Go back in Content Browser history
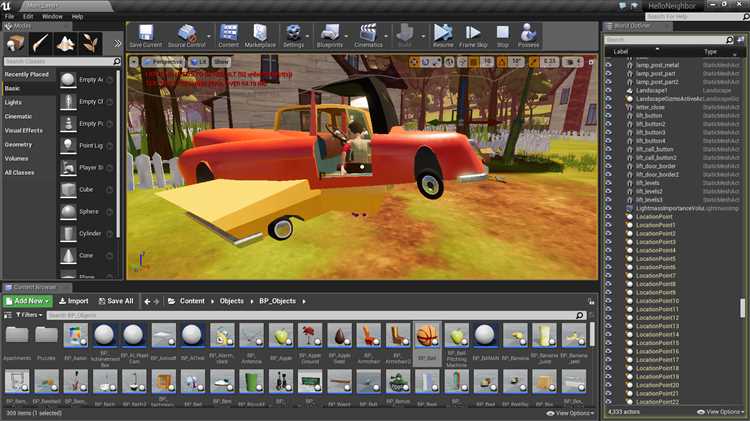 147,301
